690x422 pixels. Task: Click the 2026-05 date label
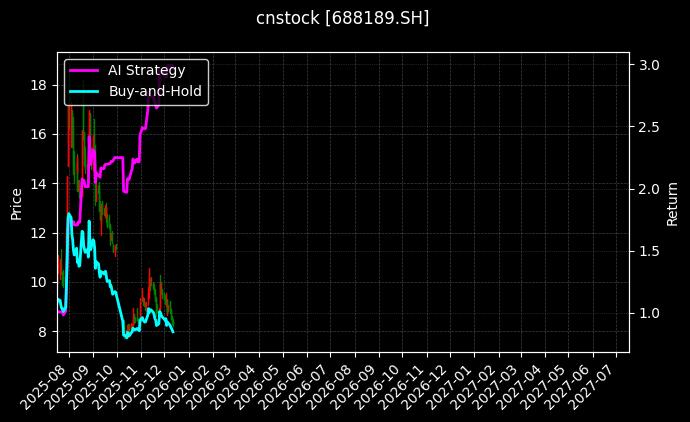pyautogui.click(x=258, y=387)
